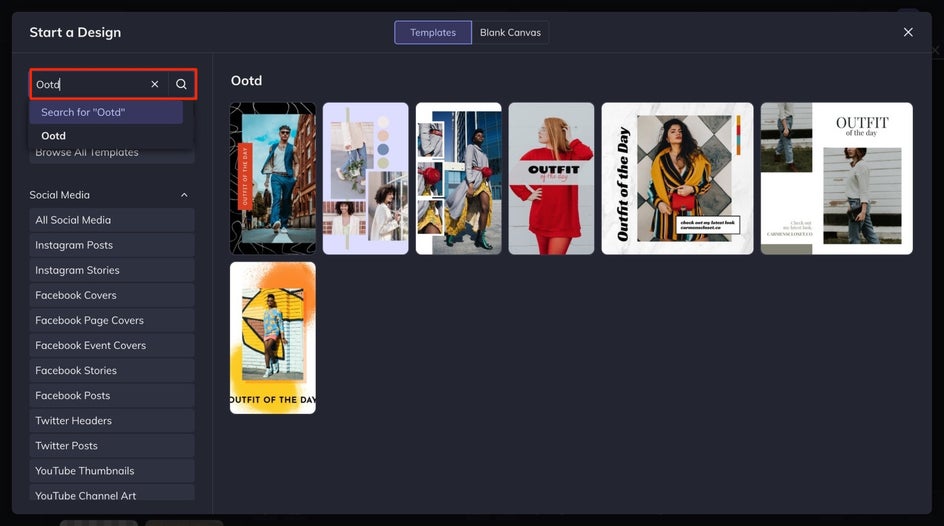This screenshot has height=526, width=944.
Task: Open Facebook Event Covers category
Action: (112, 345)
